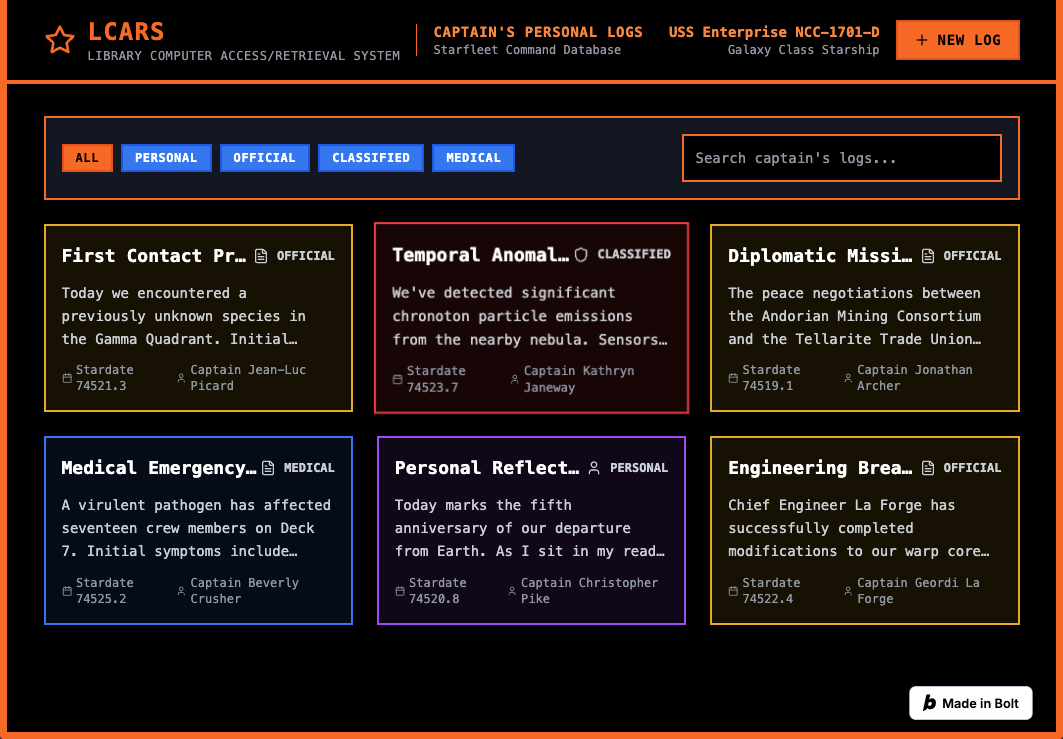Screen dimensions: 1063x739
Task: Open the Temporal Anomaly classified log card
Action: [531, 318]
